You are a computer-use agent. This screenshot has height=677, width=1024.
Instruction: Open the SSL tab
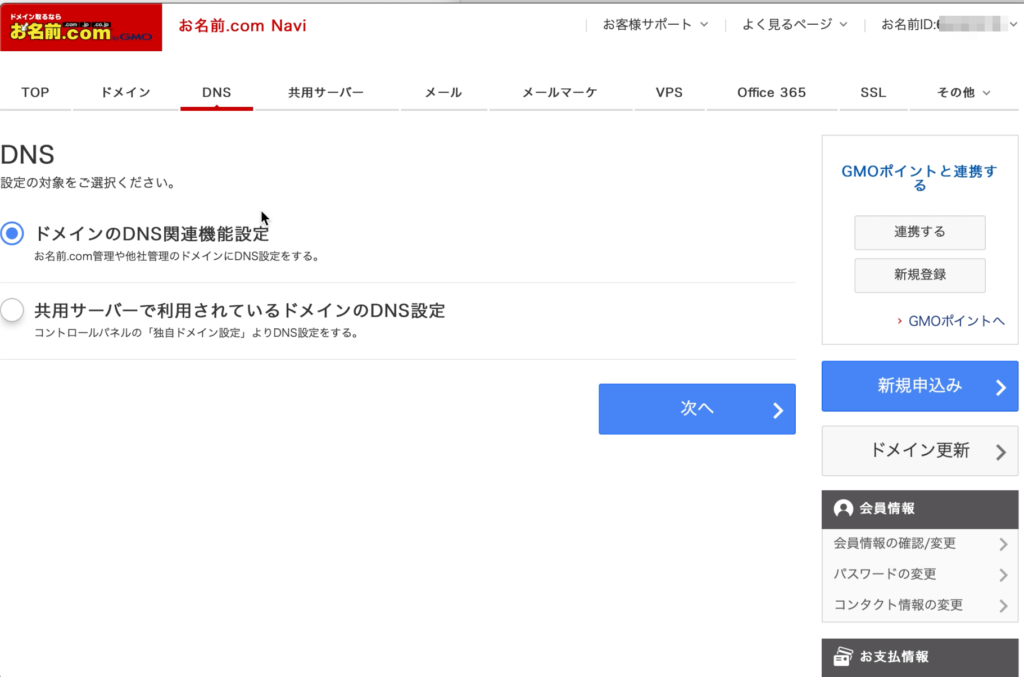[872, 93]
